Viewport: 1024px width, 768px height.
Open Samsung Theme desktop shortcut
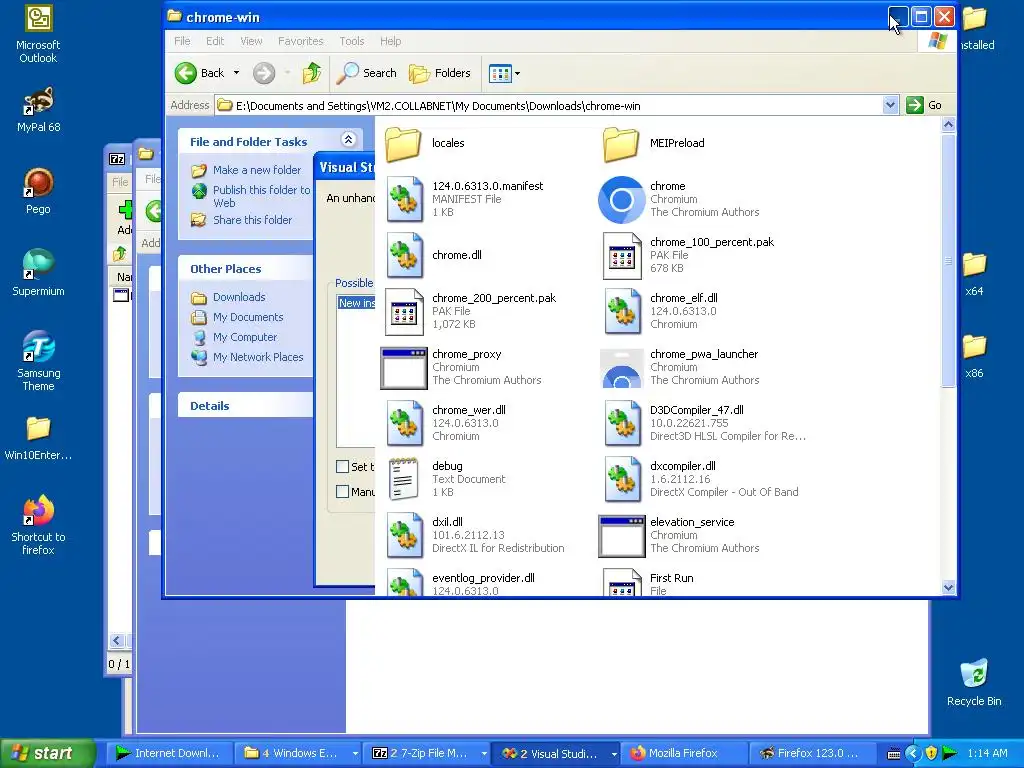38,361
